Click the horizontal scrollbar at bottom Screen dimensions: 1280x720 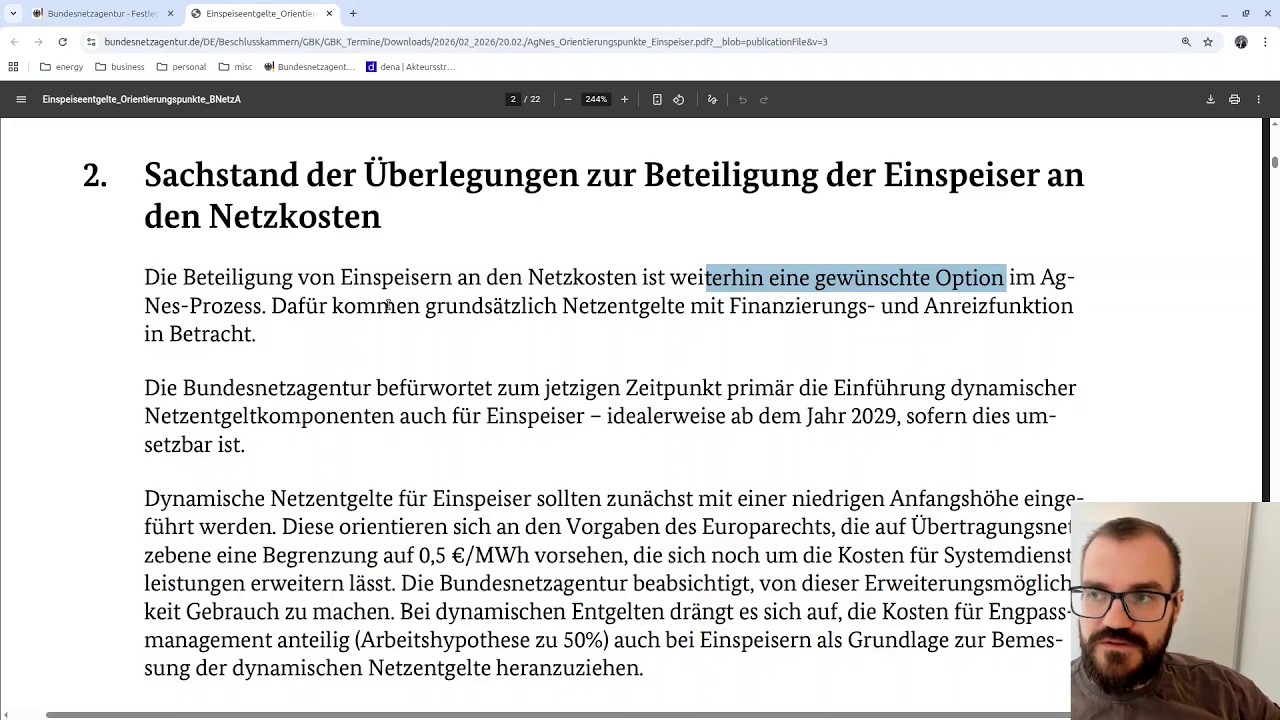click(558, 715)
